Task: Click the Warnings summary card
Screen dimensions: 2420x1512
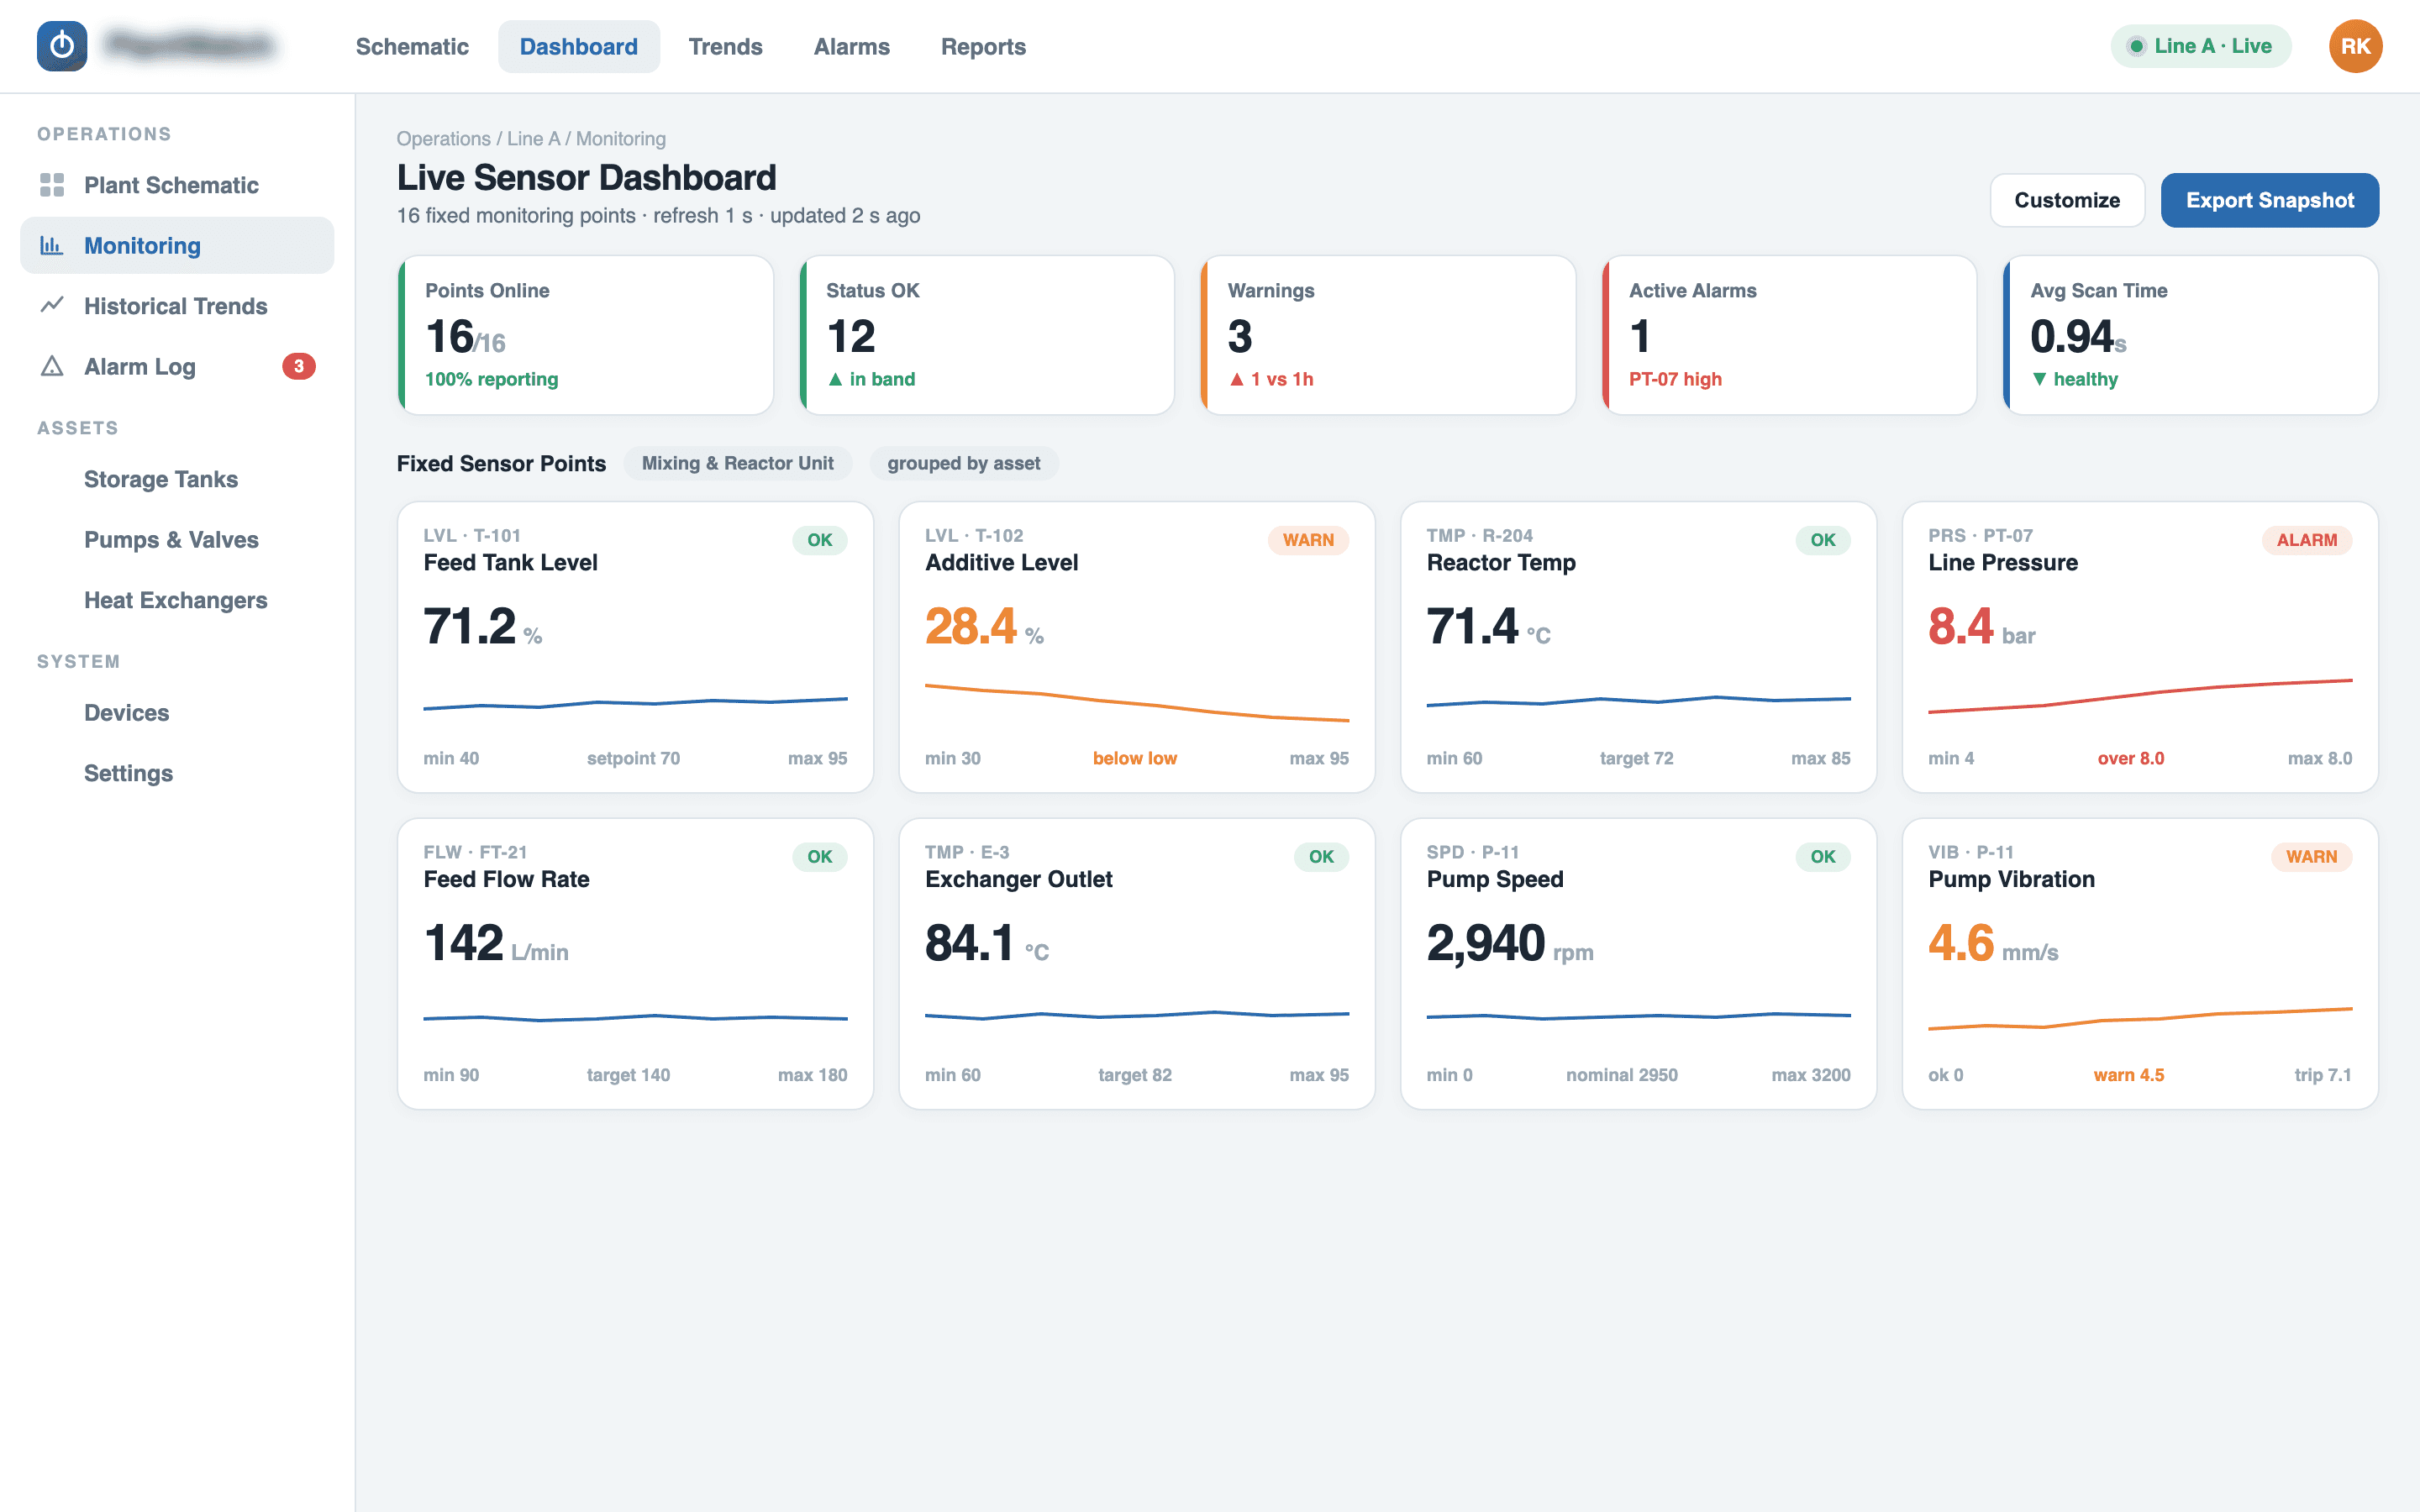Action: tap(1388, 335)
